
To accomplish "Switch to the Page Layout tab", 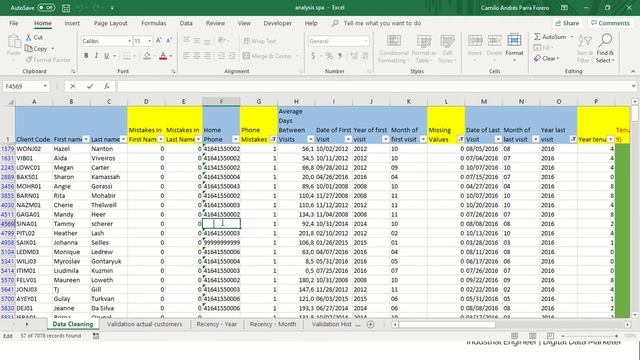I will coord(111,23).
